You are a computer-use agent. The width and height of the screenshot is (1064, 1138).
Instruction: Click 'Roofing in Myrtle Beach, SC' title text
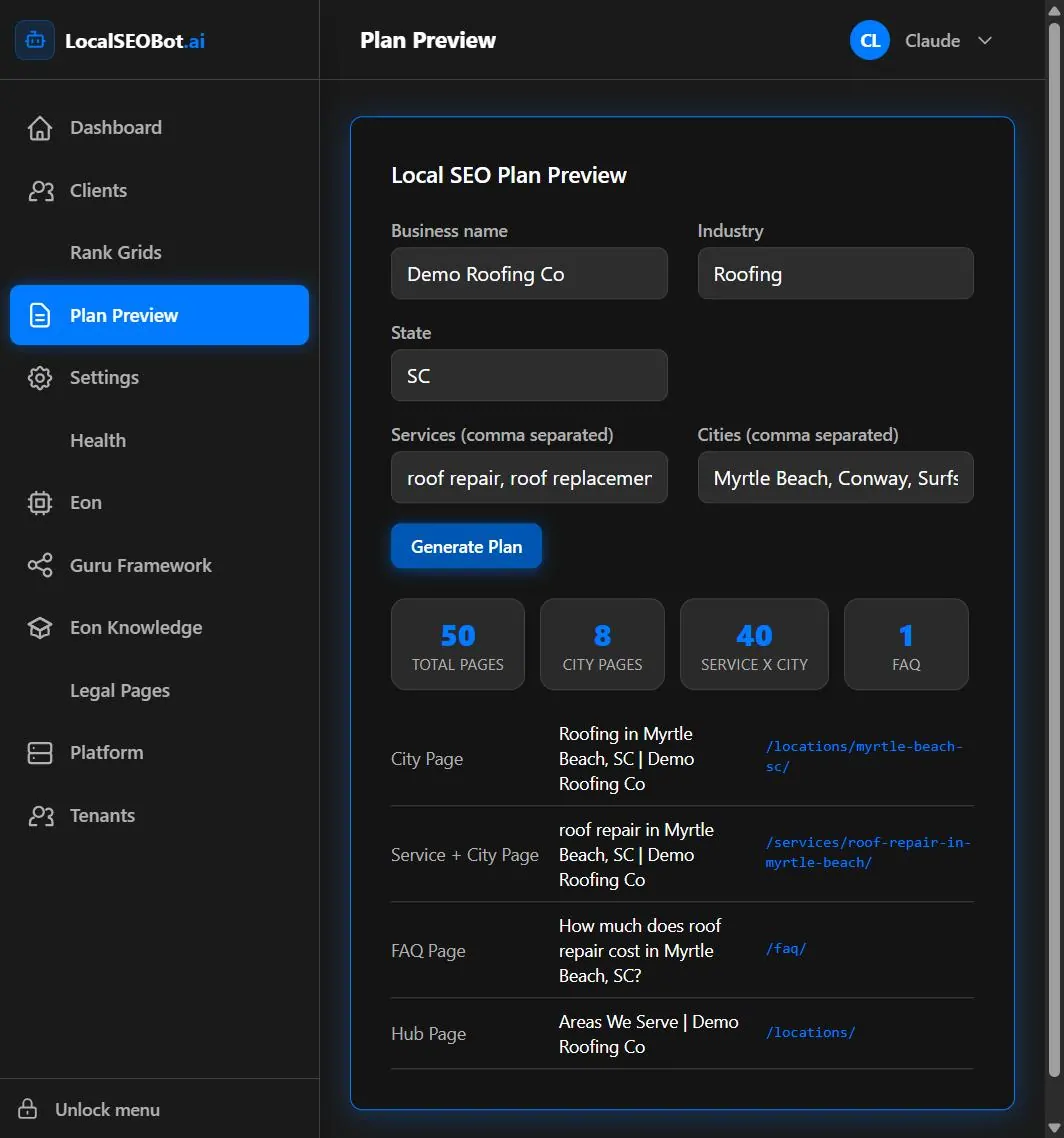coord(626,759)
